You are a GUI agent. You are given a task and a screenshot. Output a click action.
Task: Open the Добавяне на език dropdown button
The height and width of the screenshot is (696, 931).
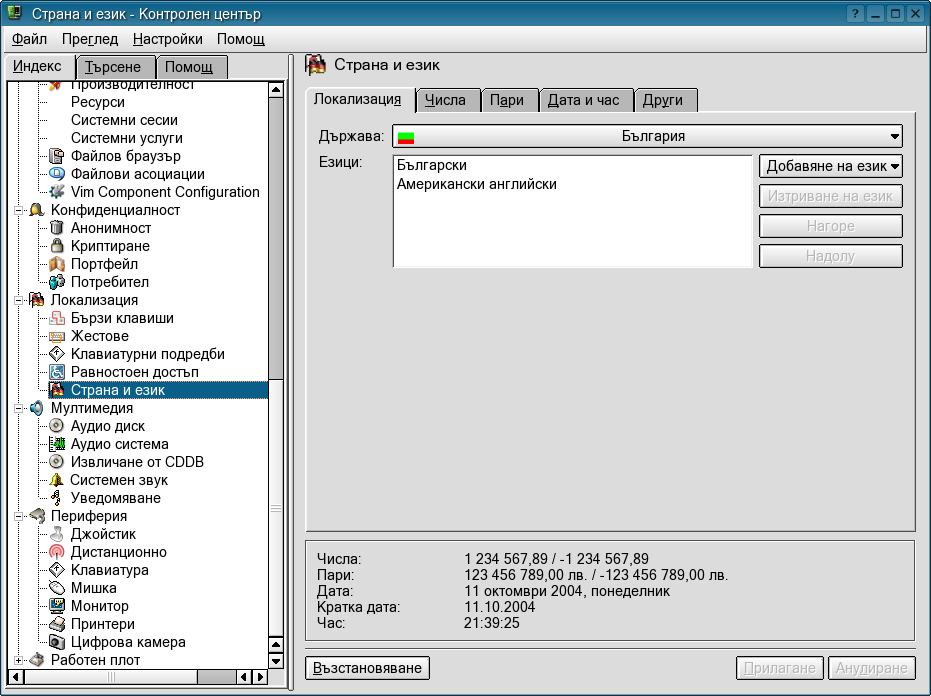[830, 166]
